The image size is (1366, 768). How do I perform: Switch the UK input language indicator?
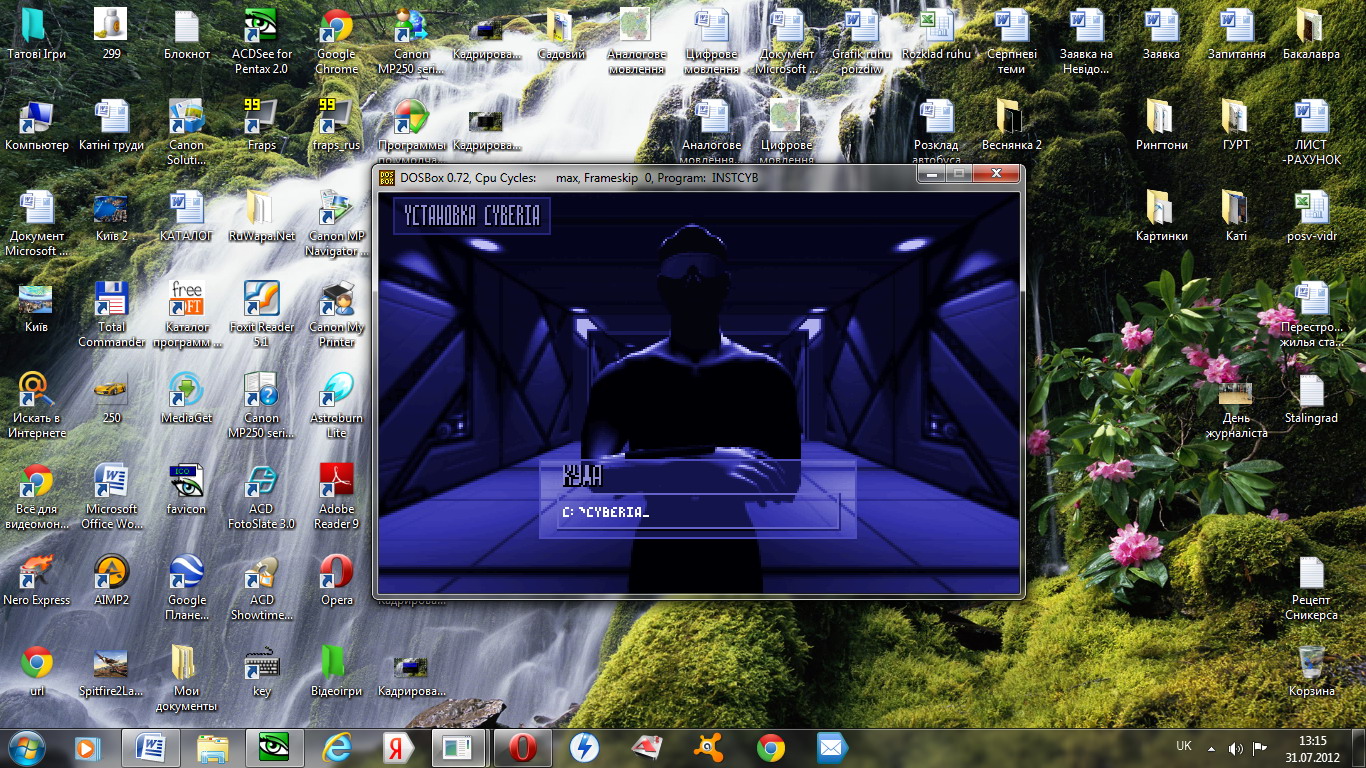[x=1184, y=747]
